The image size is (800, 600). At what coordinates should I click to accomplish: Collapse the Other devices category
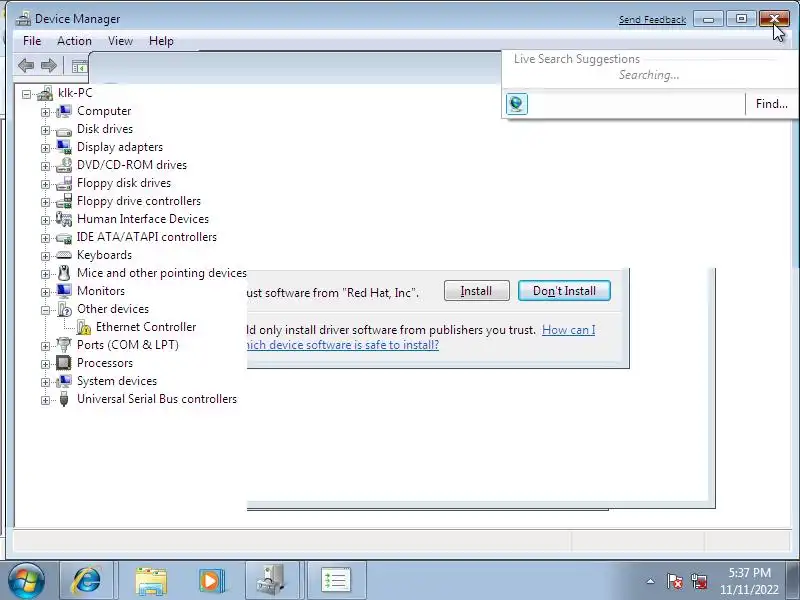[x=45, y=310]
